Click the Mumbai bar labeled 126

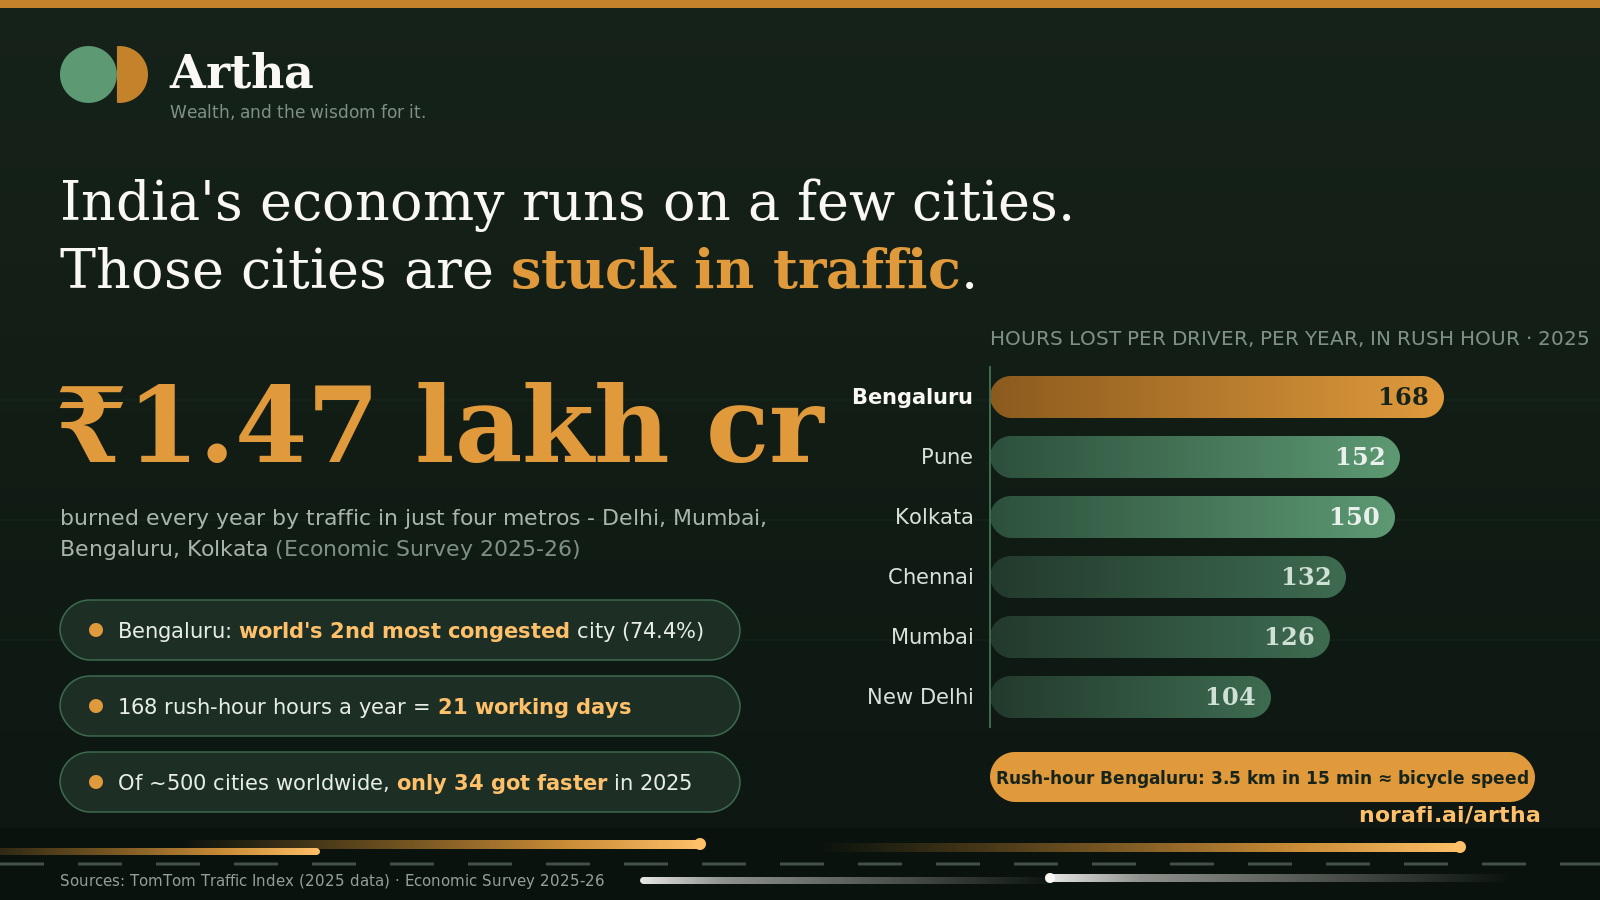point(1160,637)
